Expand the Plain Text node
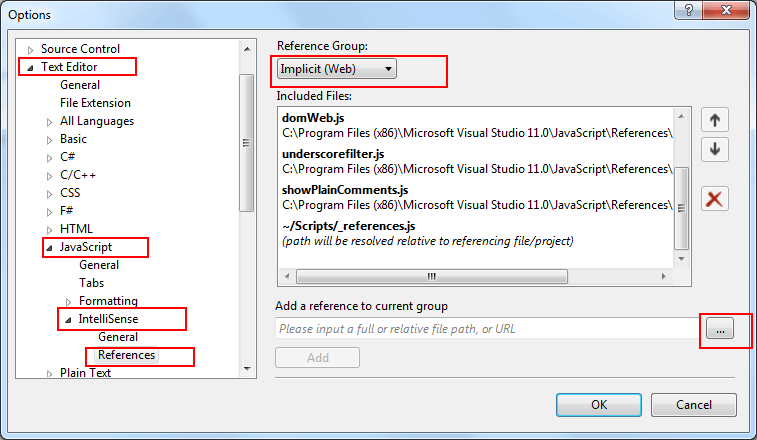The image size is (757, 440). tap(49, 373)
